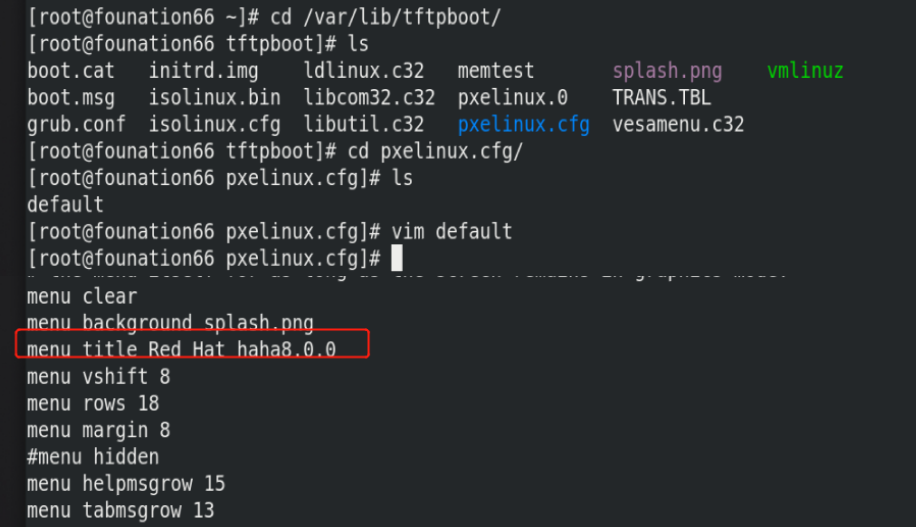
Task: Click the 'menu background splash.png' line
Action: click(170, 322)
